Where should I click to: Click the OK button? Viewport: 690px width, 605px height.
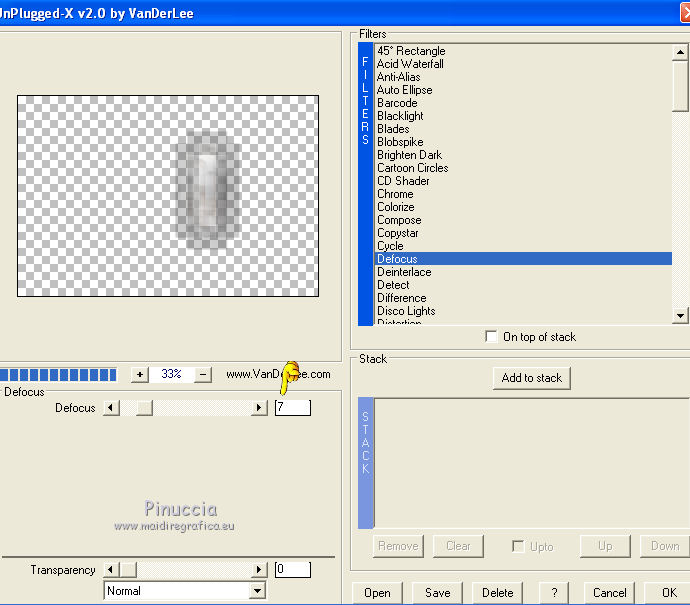669,593
